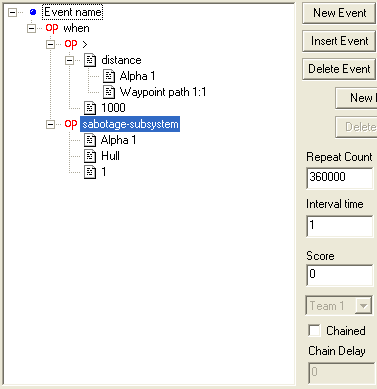This screenshot has height=389, width=377.
Task: Open the Team 1 dropdown
Action: (363, 305)
